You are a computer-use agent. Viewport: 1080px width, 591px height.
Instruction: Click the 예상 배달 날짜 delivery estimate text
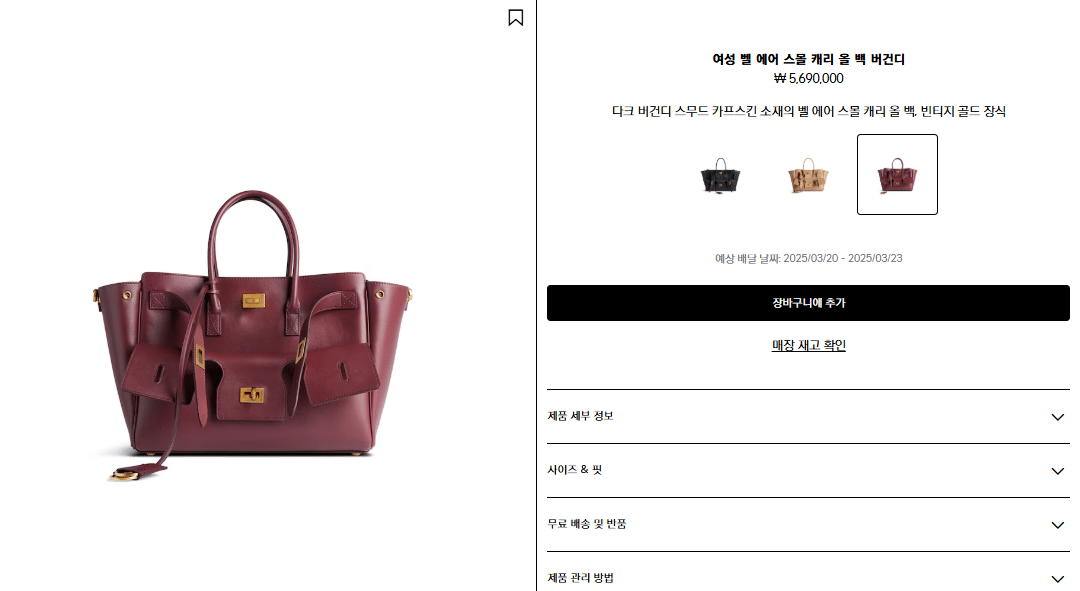(808, 258)
